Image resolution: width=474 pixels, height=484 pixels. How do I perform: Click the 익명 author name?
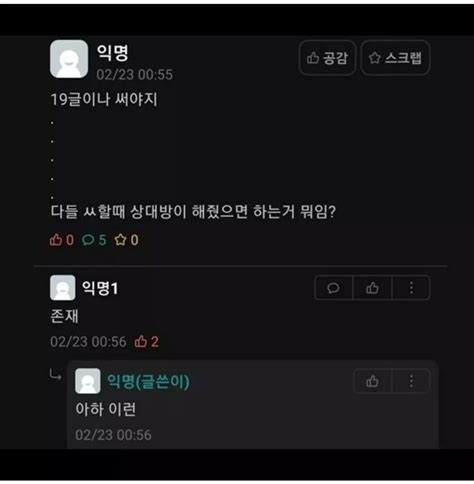point(112,53)
